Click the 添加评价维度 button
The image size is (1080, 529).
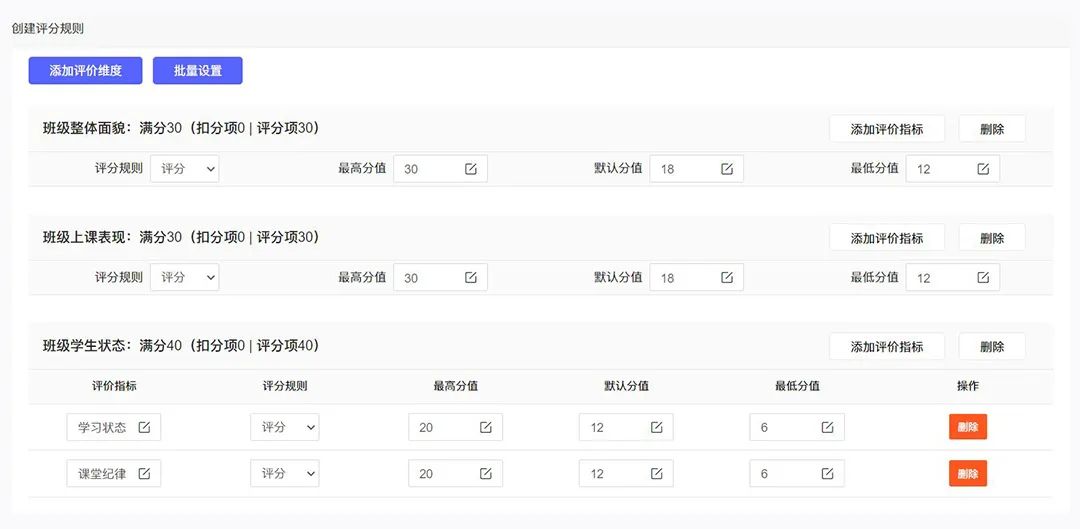click(x=85, y=70)
